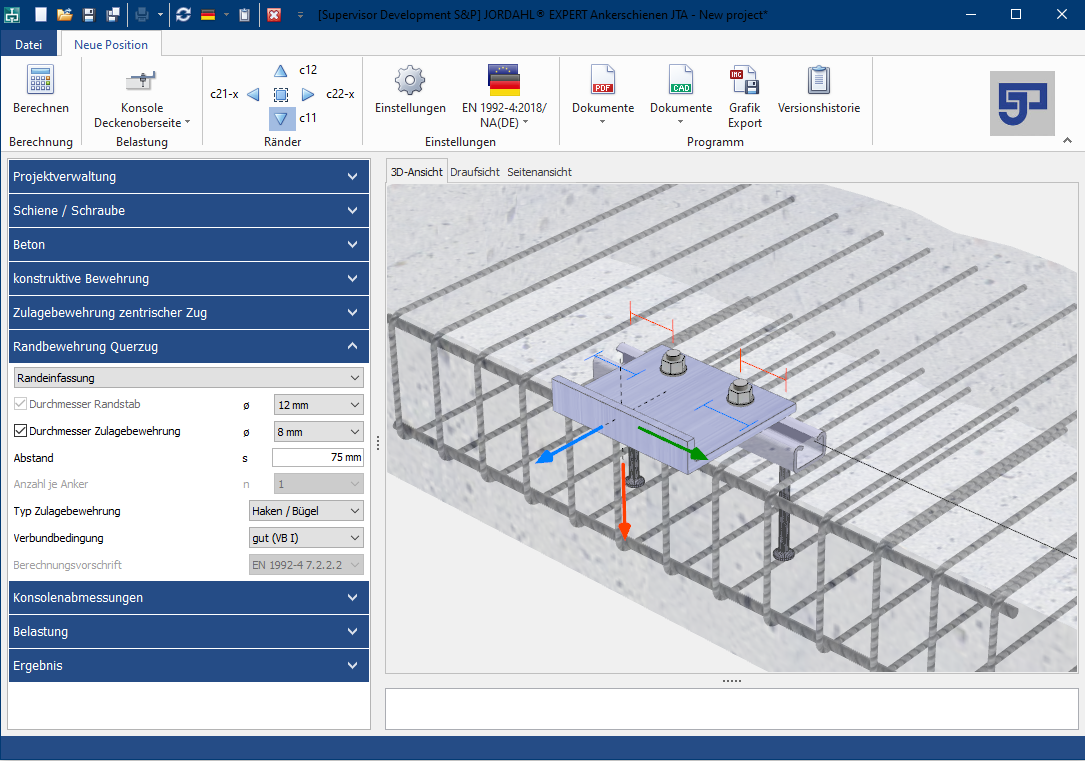Image resolution: width=1085 pixels, height=761 pixels.
Task: Select the c22-x right edge arrow
Action: (x=308, y=94)
